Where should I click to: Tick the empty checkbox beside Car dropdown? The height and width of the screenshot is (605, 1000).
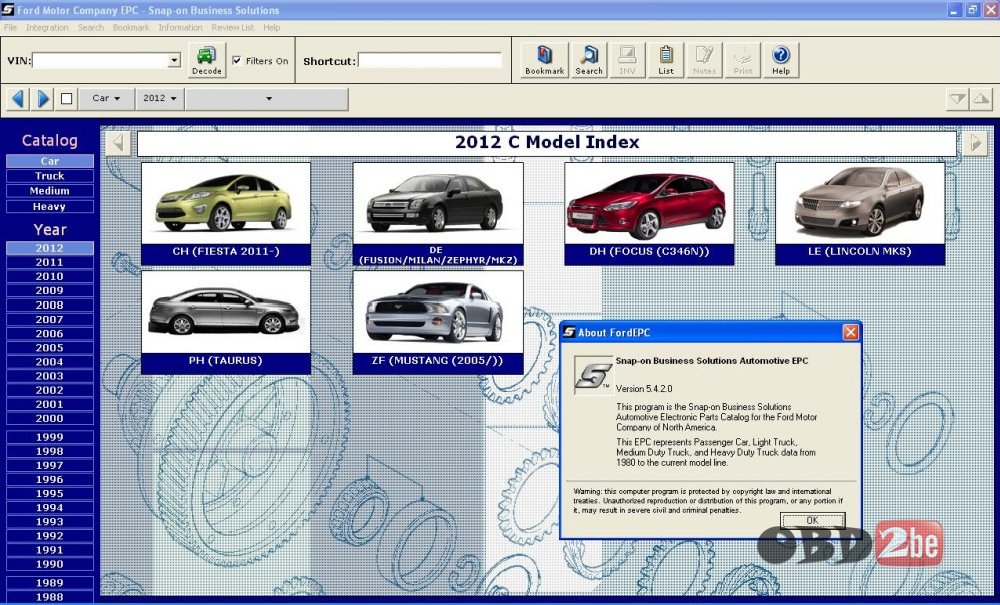(x=66, y=99)
